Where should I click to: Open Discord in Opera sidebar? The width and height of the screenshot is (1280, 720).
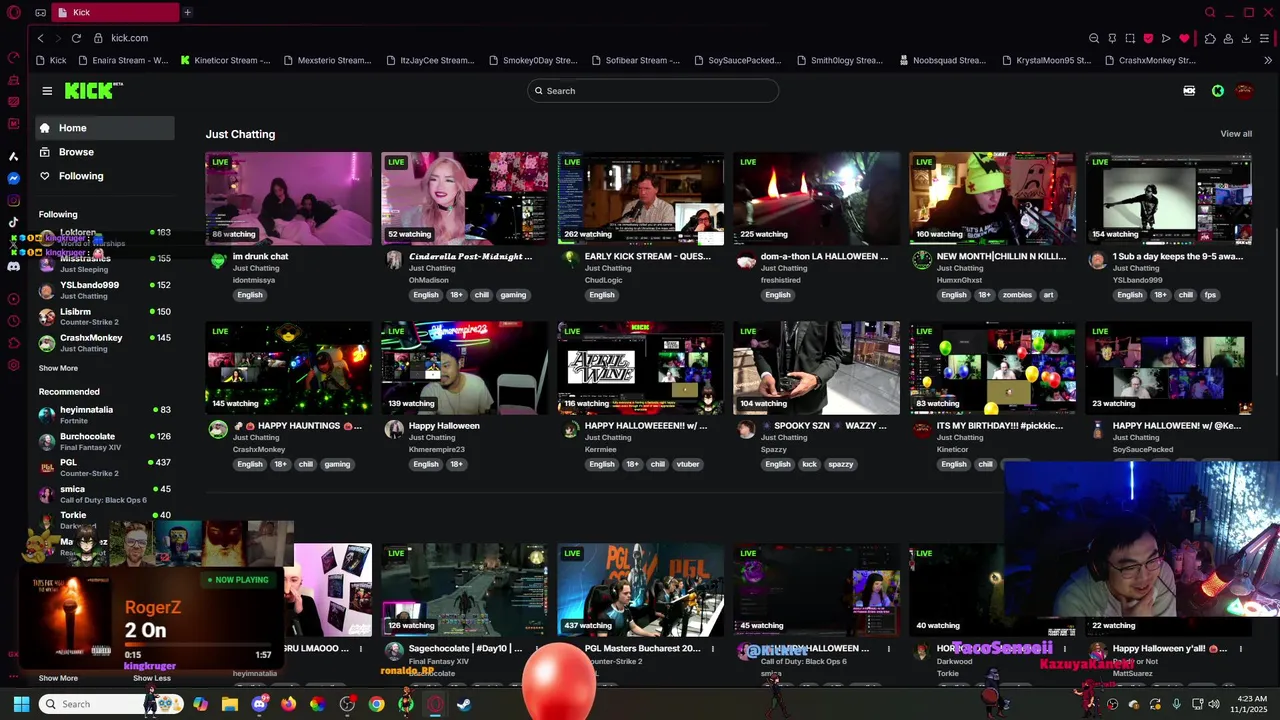(14, 266)
